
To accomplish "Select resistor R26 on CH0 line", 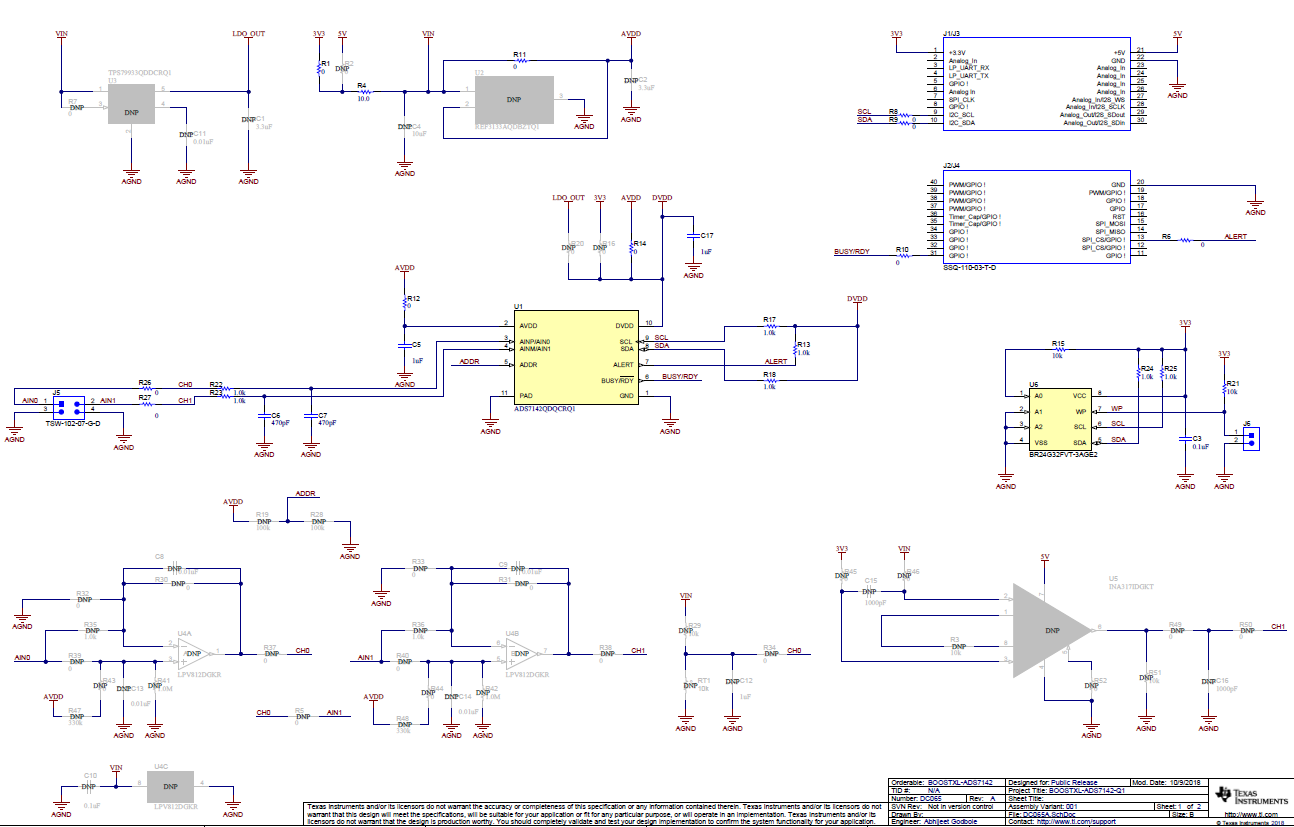I will coord(146,388).
